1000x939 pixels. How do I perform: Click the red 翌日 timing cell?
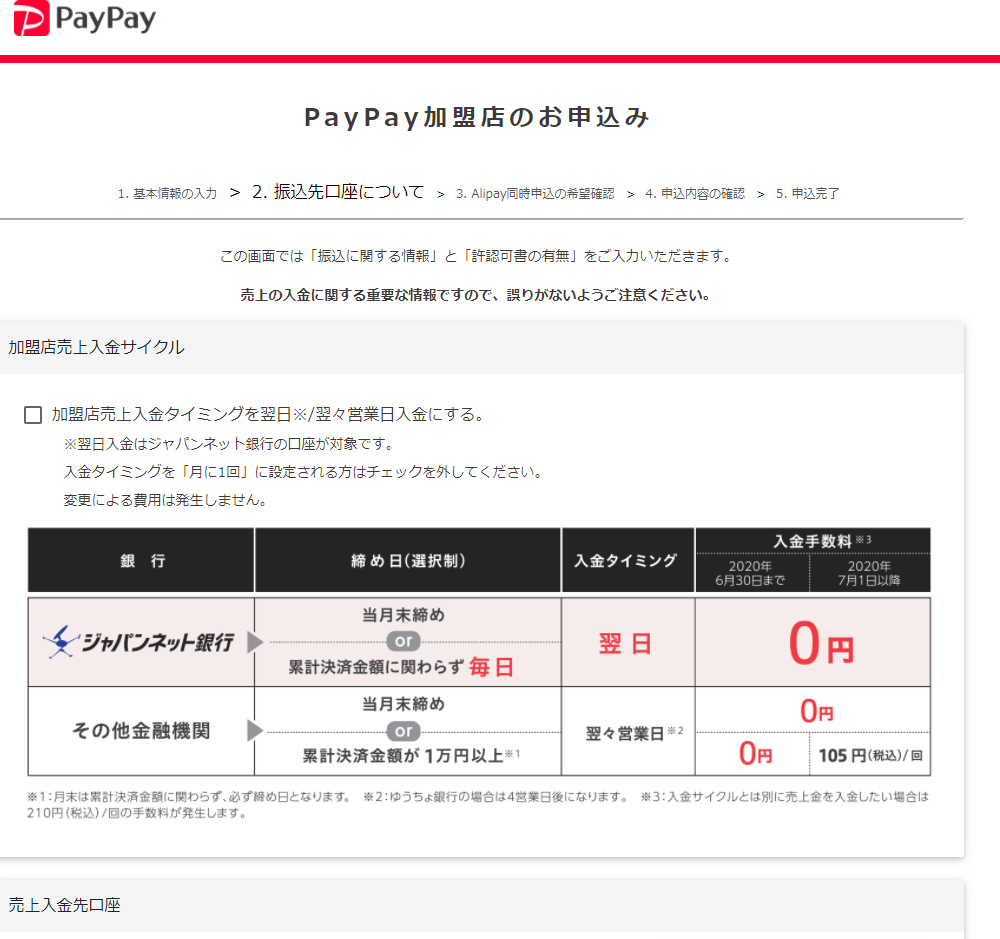[x=628, y=641]
